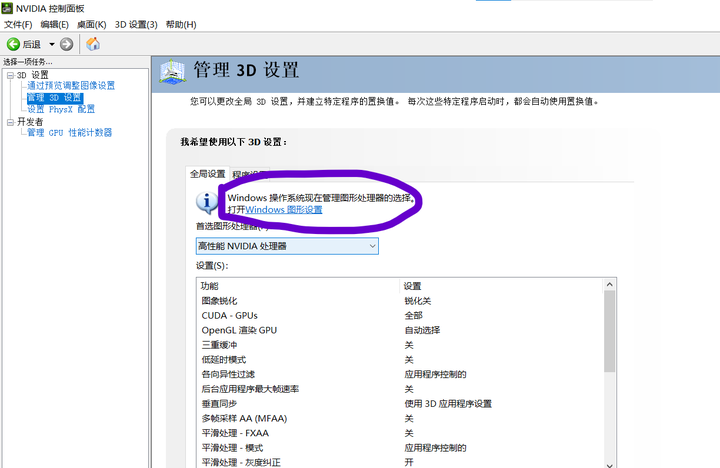Click the grey Forward arrow icon
The height and width of the screenshot is (468, 720).
(x=67, y=44)
